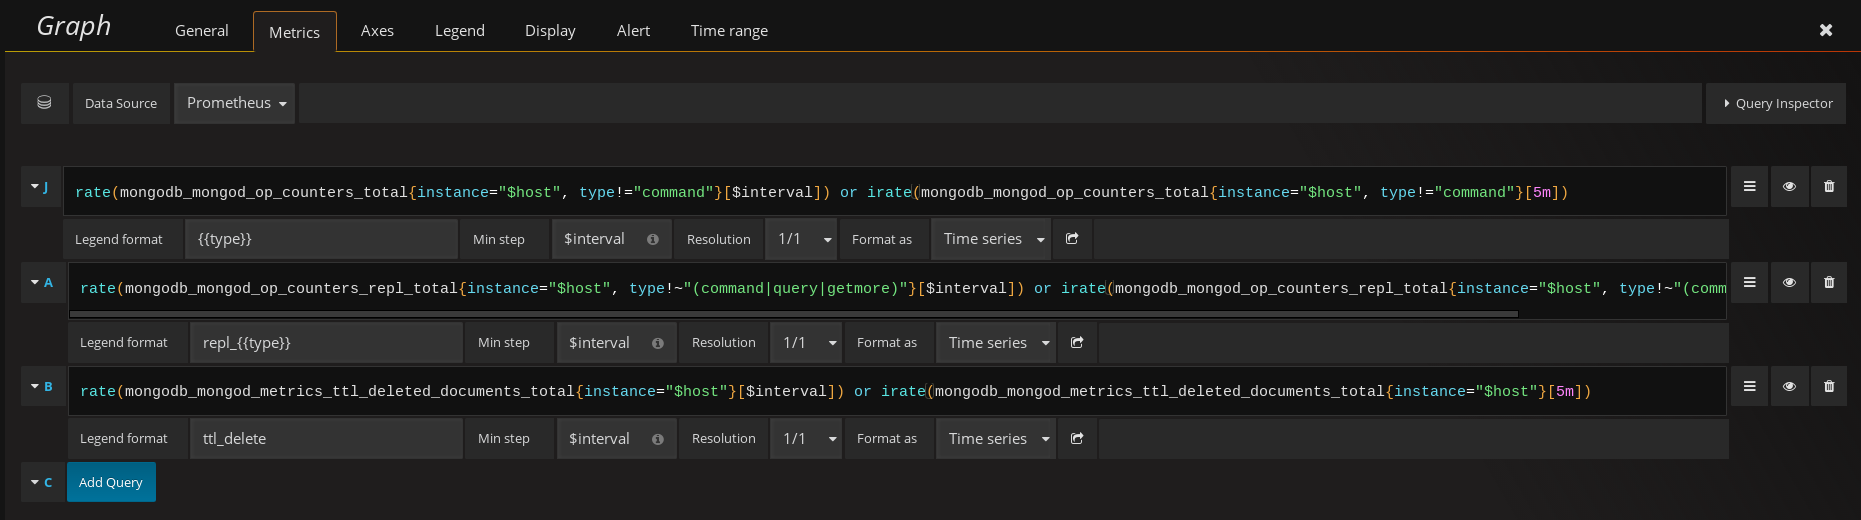Open the Time range tab

[x=729, y=31]
